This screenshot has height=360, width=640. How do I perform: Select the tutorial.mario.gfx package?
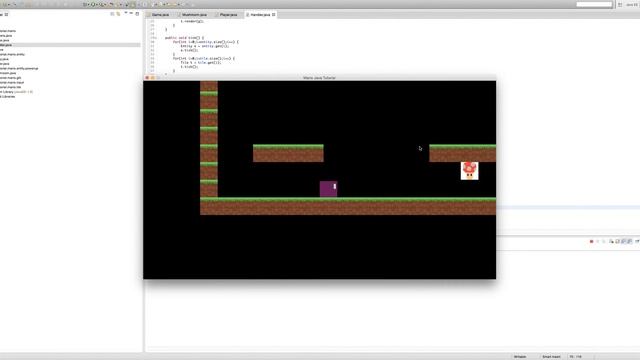[x=11, y=78]
